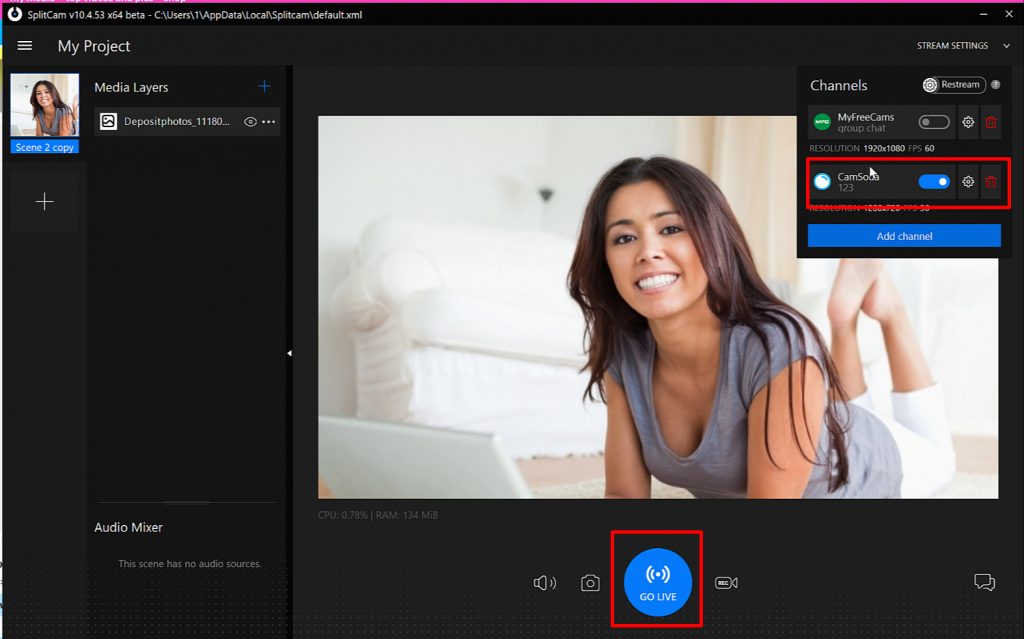Open more options for Depositphotos layer
Viewport: 1024px width, 639px height.
[x=268, y=122]
